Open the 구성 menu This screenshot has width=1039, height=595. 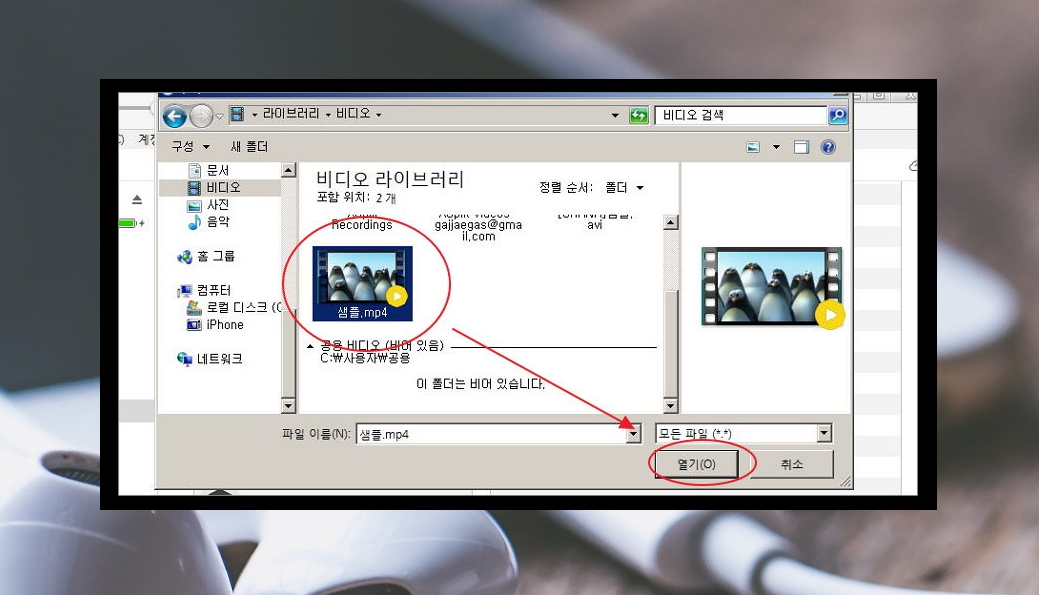(190, 146)
